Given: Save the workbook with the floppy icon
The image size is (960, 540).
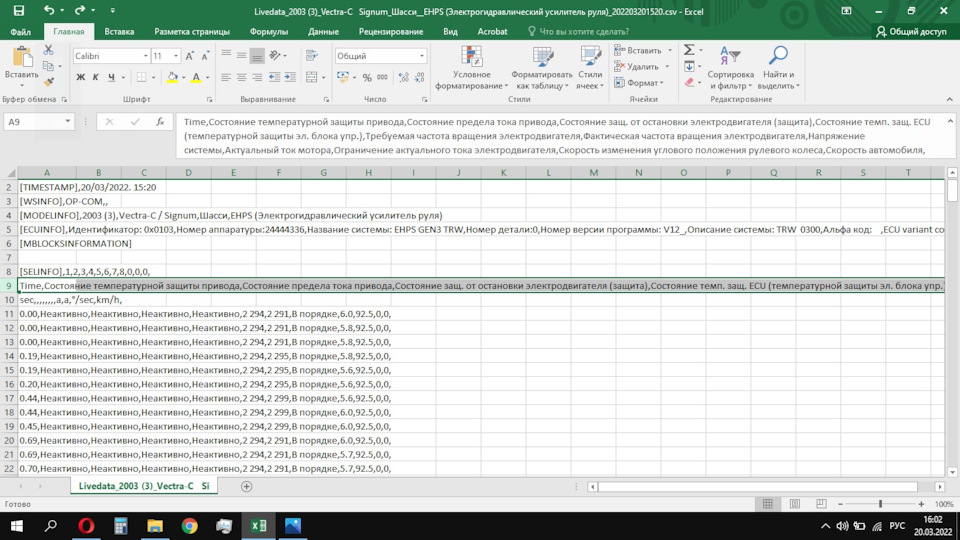Looking at the screenshot, I should click(19, 10).
